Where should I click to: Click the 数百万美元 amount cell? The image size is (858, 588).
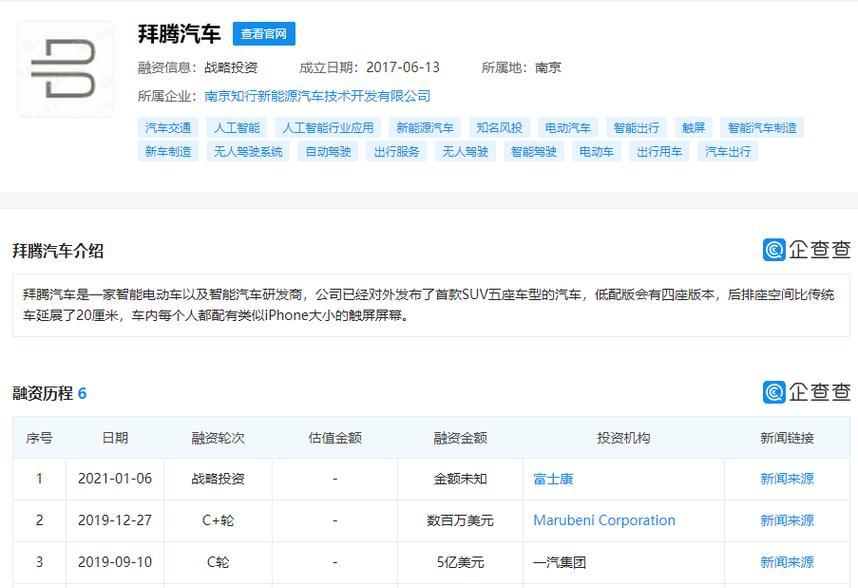(460, 520)
